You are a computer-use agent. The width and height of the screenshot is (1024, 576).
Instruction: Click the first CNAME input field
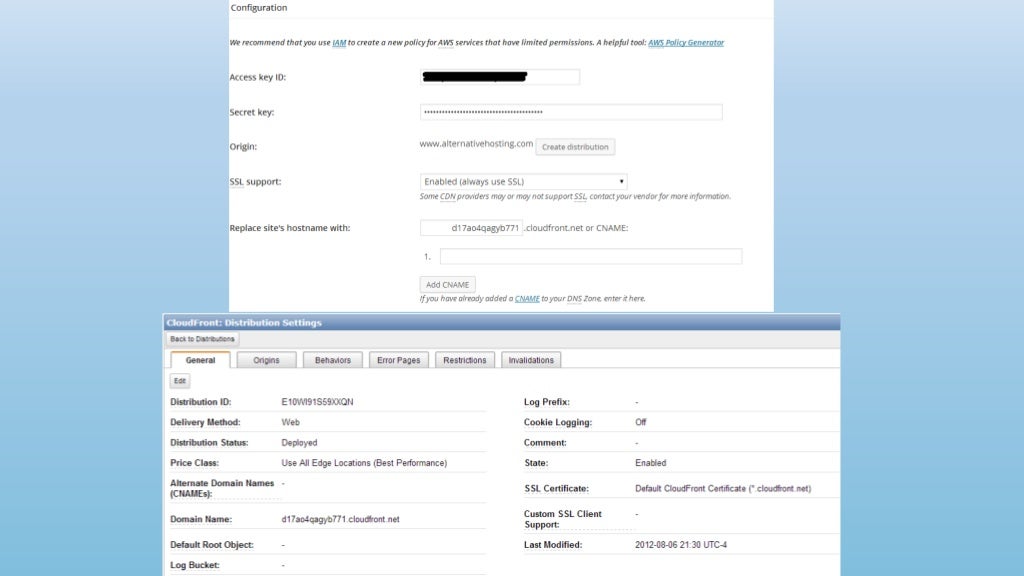point(590,257)
